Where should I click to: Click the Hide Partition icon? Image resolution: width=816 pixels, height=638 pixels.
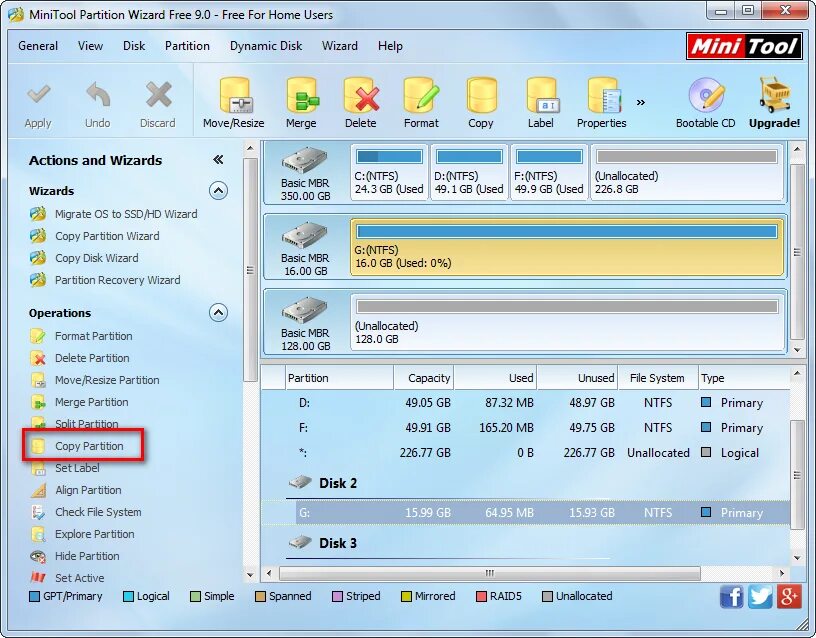click(38, 556)
